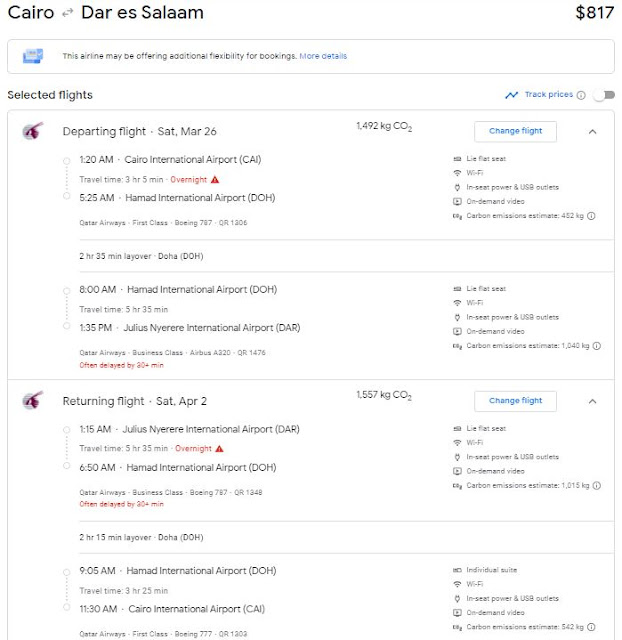Viewport: 622px width, 640px height.
Task: Open the More details link
Action: coord(323,56)
